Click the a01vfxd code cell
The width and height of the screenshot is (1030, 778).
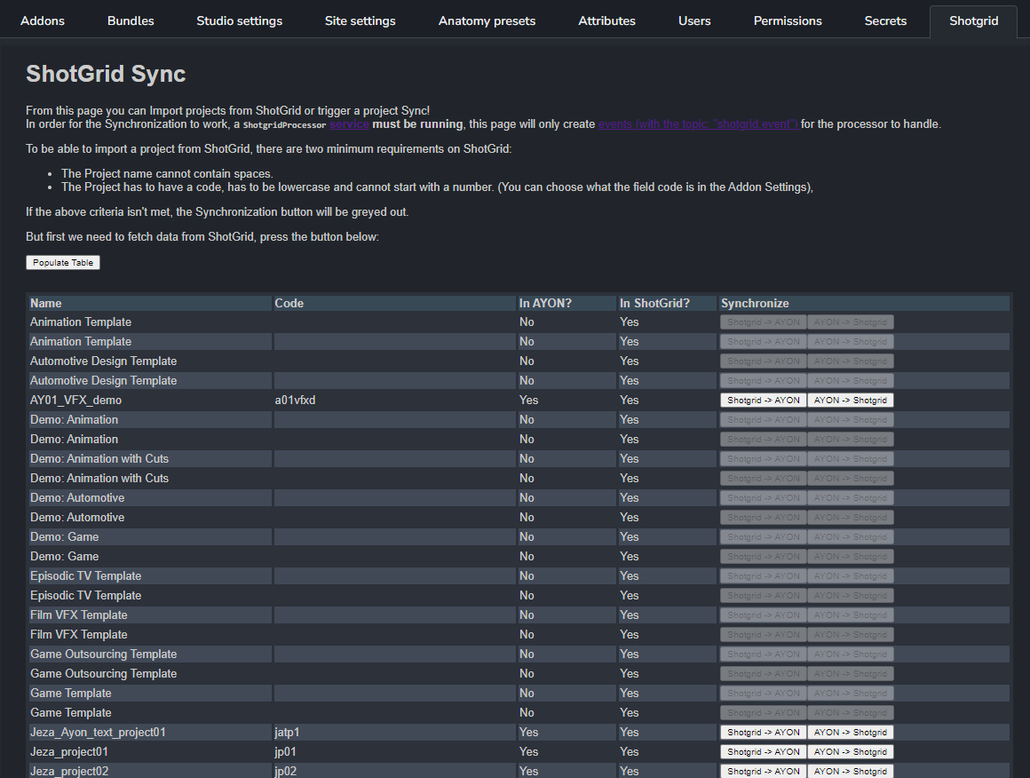click(295, 400)
